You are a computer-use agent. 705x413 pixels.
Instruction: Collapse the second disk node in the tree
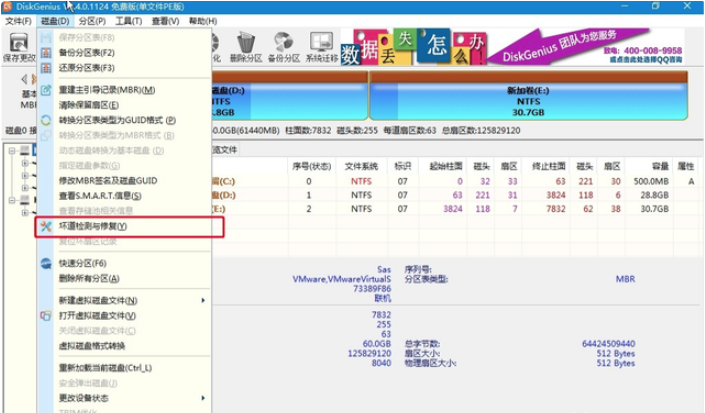pyautogui.click(x=12, y=200)
